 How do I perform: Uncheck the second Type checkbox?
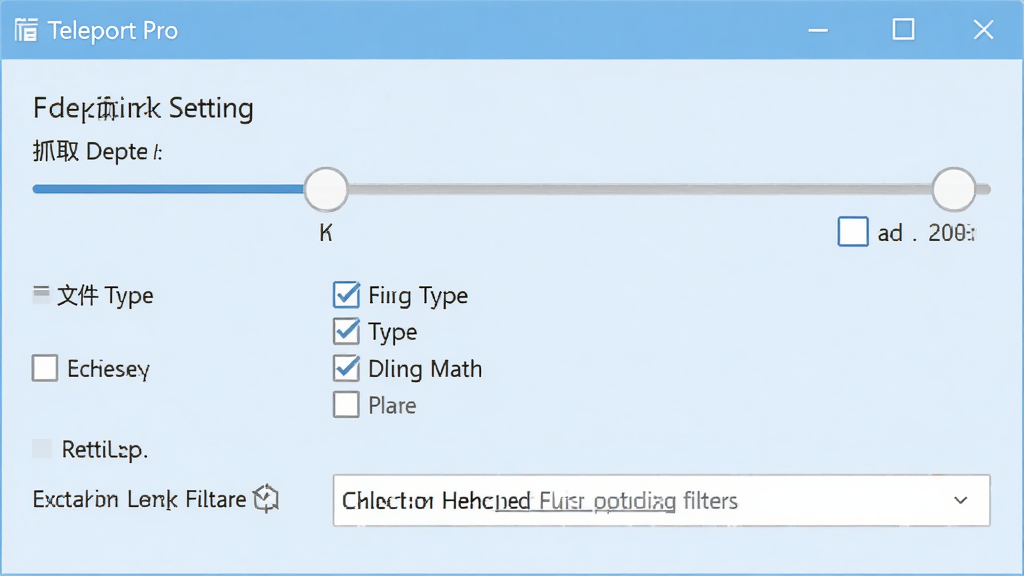pos(346,332)
